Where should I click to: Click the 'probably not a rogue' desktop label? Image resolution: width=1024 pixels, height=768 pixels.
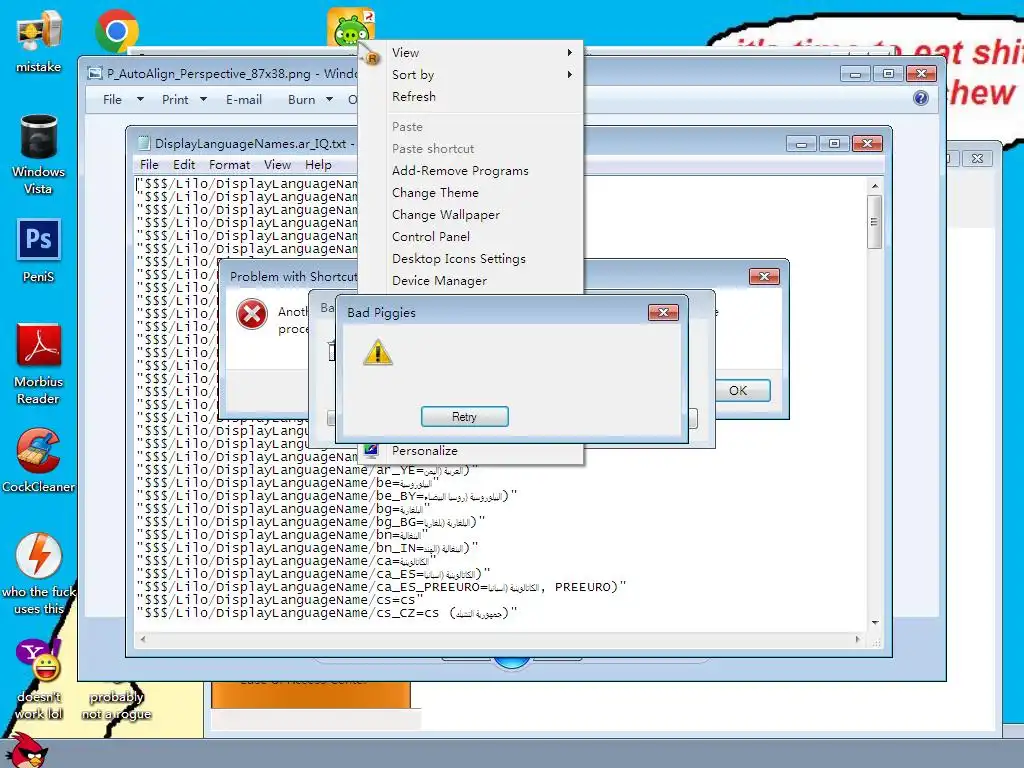coord(116,705)
